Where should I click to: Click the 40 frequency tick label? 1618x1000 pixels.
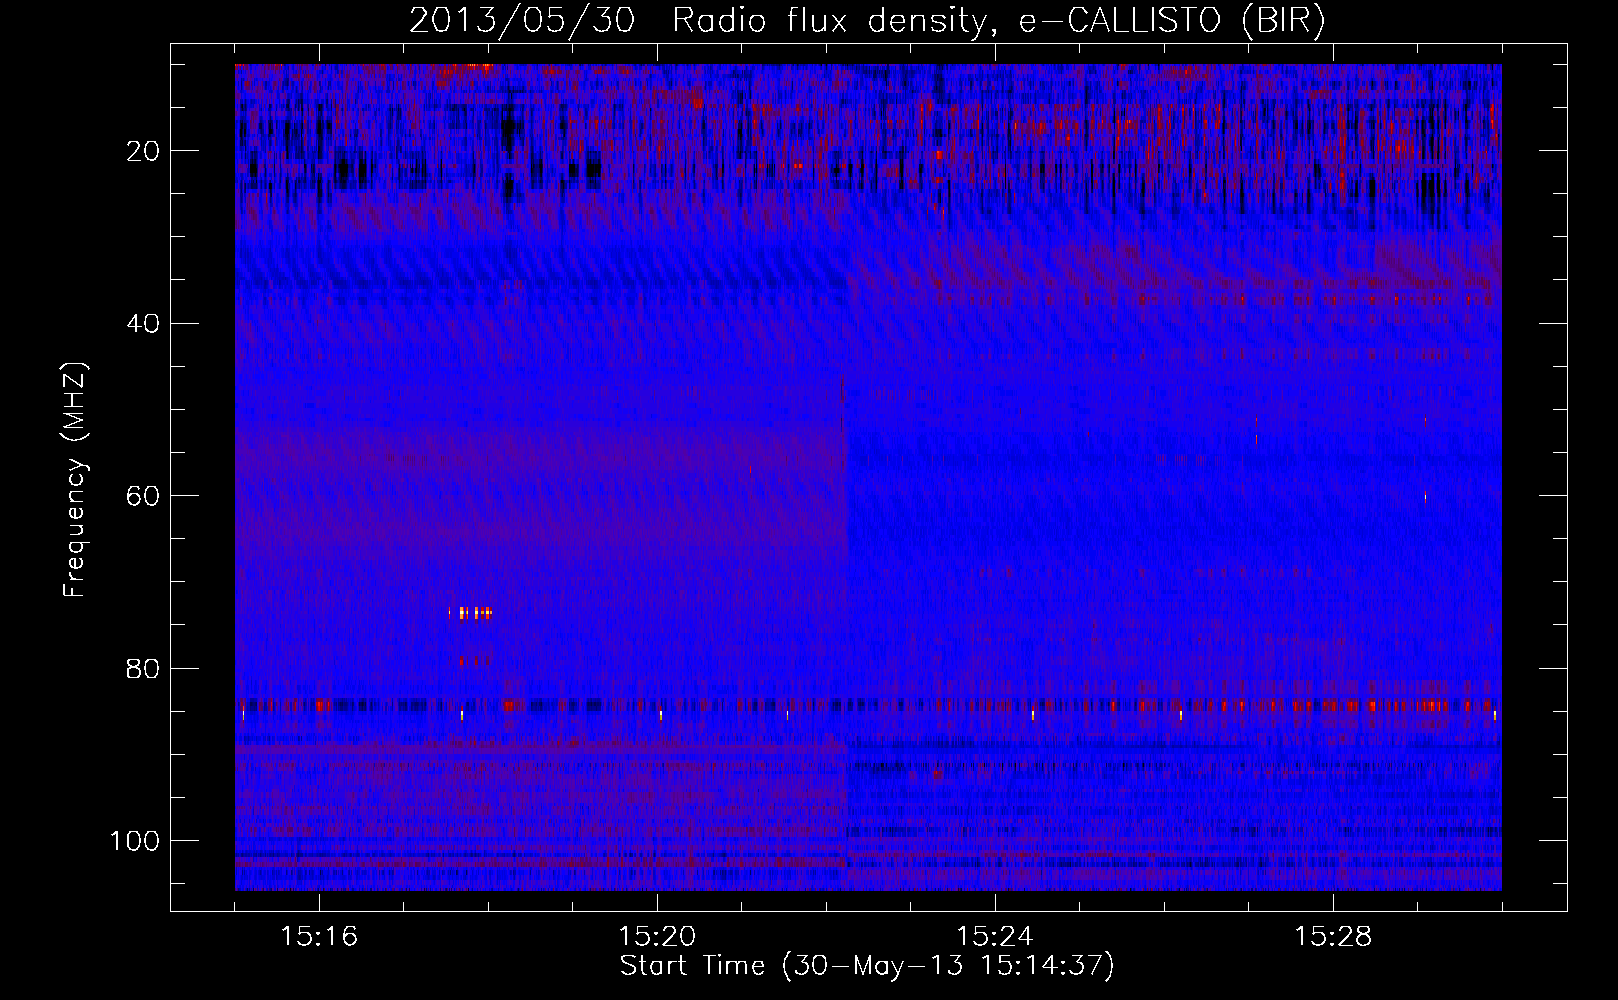[144, 324]
